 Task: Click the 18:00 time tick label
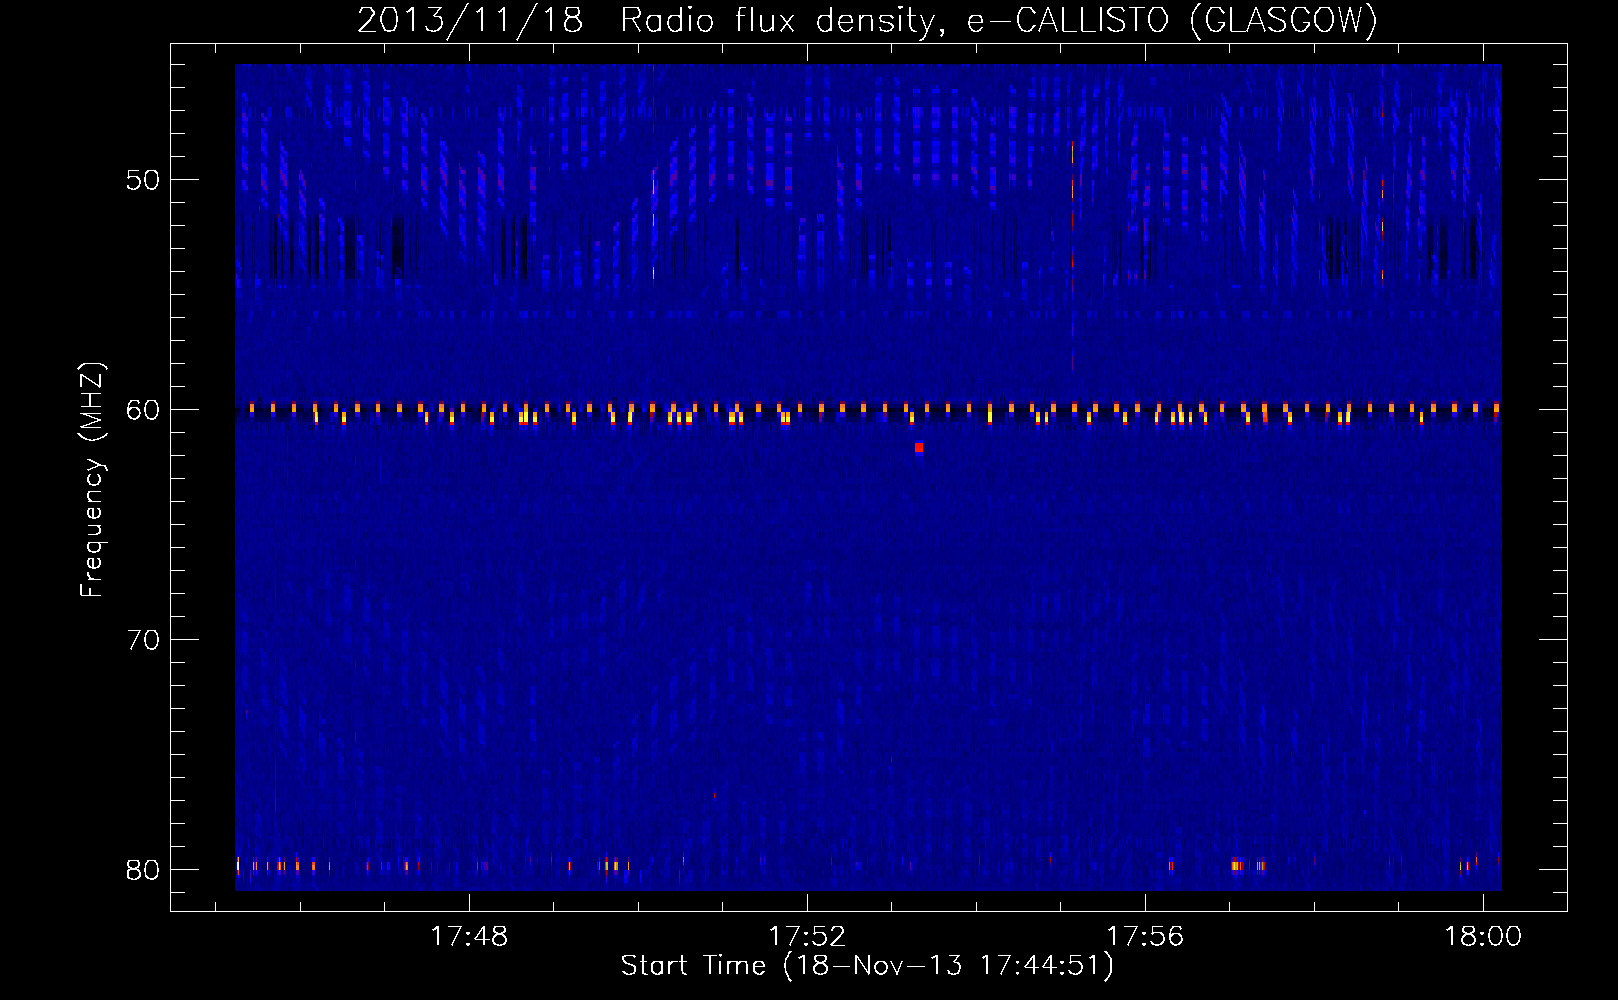[1483, 937]
